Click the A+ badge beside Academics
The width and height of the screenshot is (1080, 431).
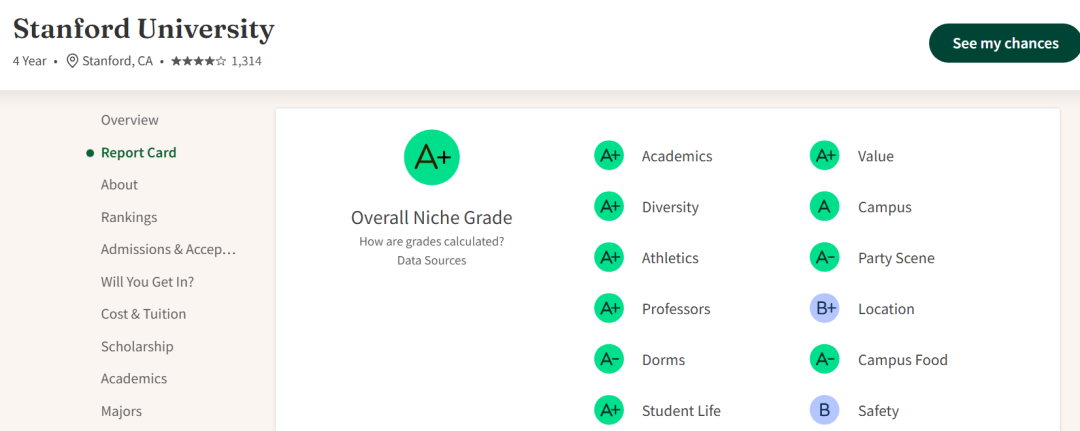[x=609, y=156]
